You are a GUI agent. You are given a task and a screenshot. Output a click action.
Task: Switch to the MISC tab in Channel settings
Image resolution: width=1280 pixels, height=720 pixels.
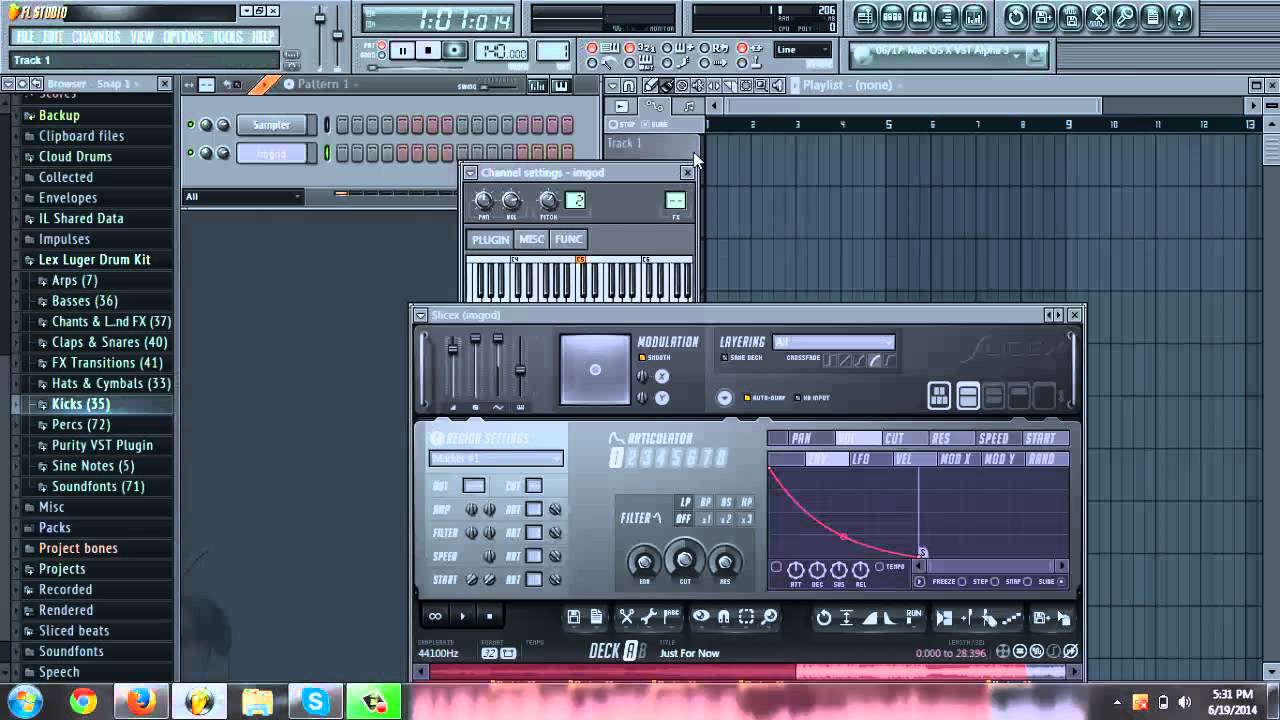point(531,239)
